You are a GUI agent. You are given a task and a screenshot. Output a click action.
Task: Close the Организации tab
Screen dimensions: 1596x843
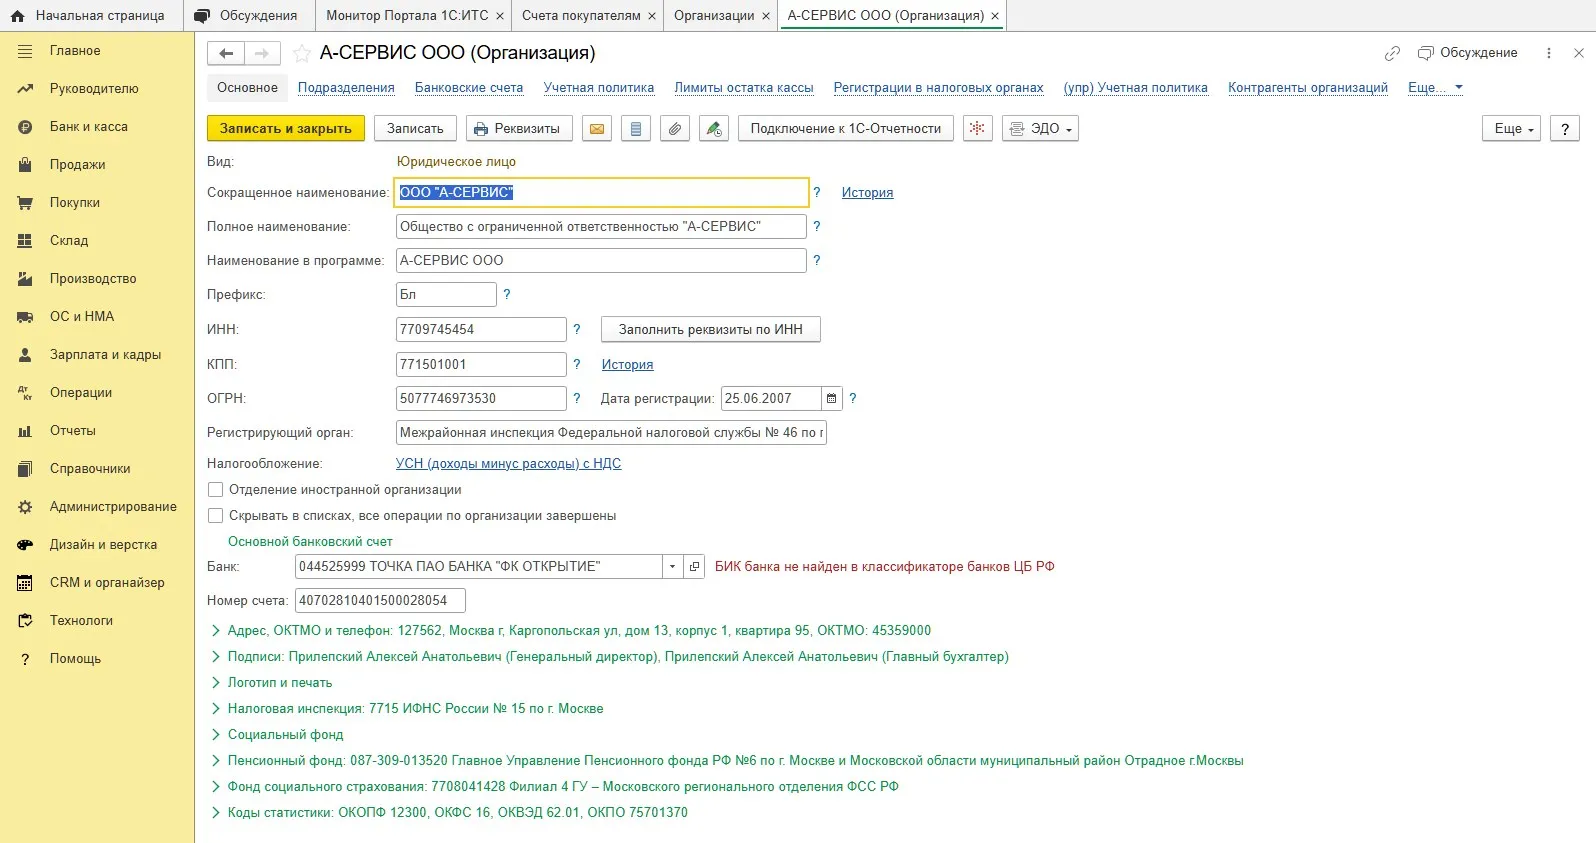(766, 16)
